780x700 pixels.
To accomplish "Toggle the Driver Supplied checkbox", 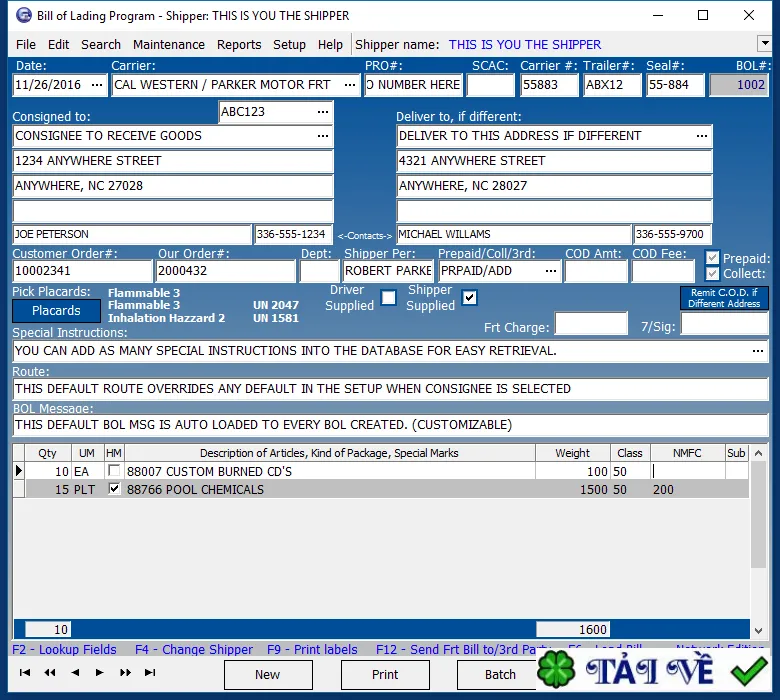I will coord(388,298).
